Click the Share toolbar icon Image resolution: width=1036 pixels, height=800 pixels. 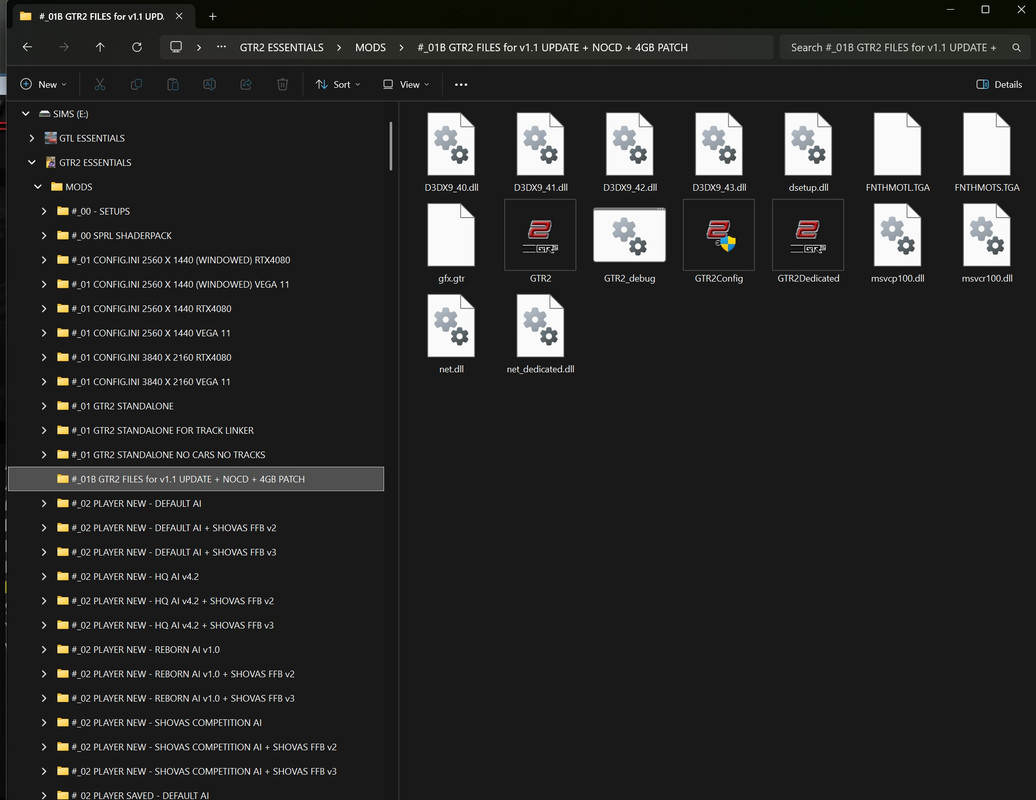point(246,85)
